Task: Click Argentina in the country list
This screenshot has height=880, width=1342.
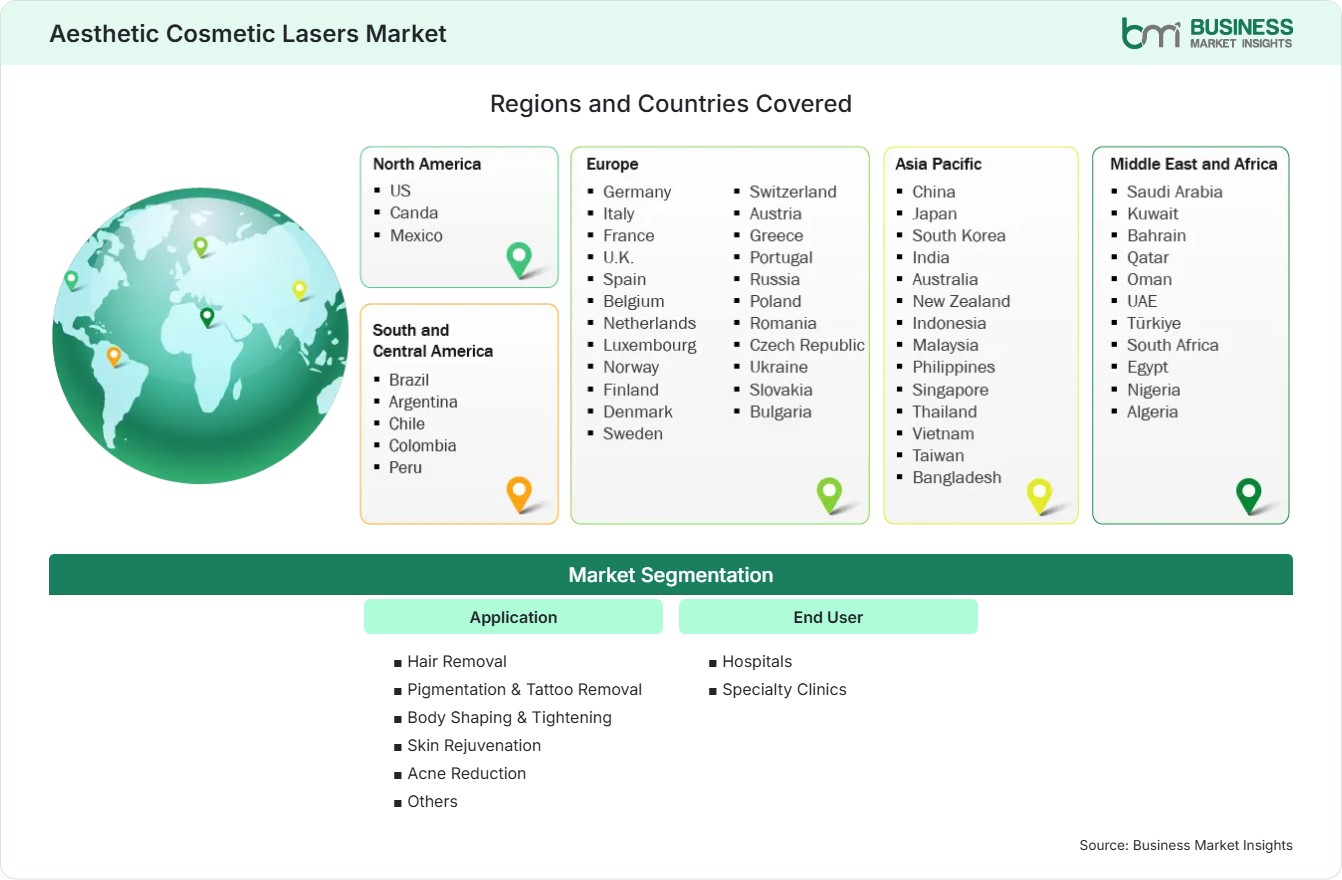Action: coord(423,401)
